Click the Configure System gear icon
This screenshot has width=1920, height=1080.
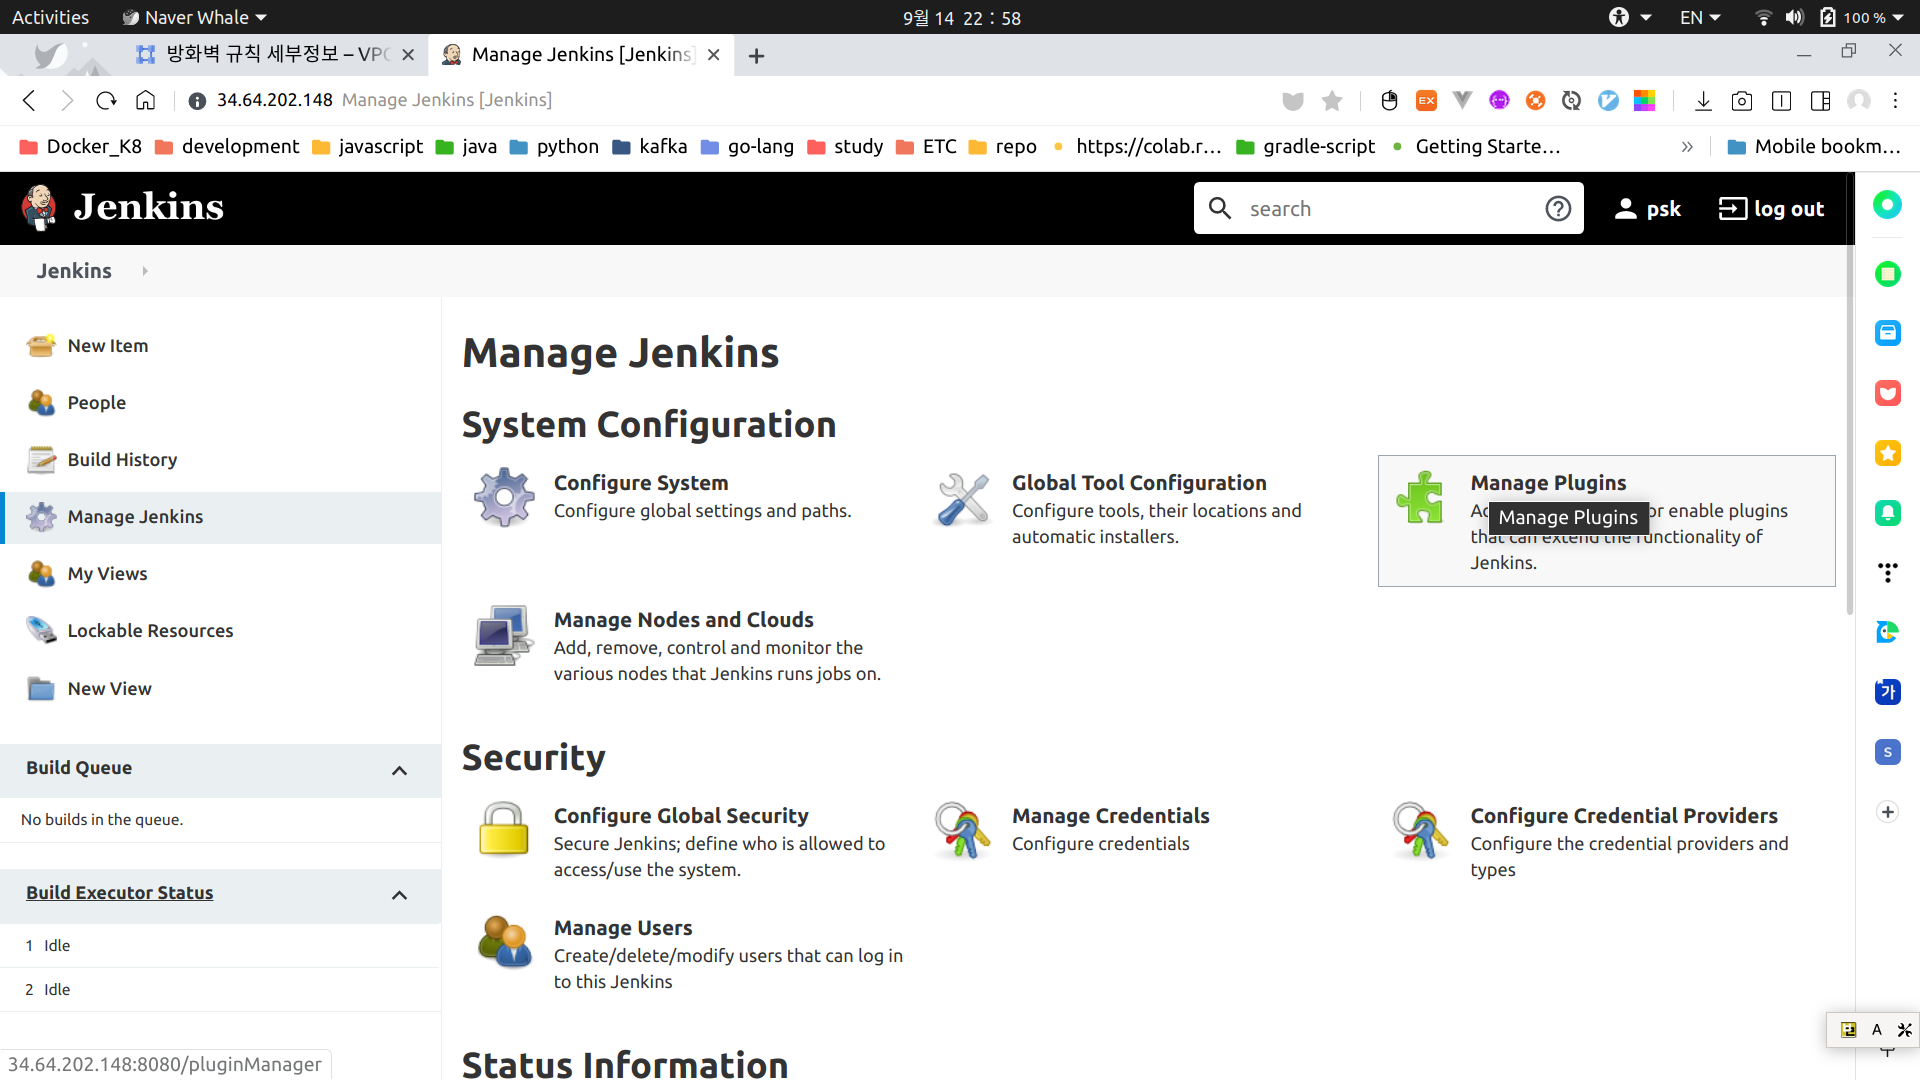[x=504, y=497]
